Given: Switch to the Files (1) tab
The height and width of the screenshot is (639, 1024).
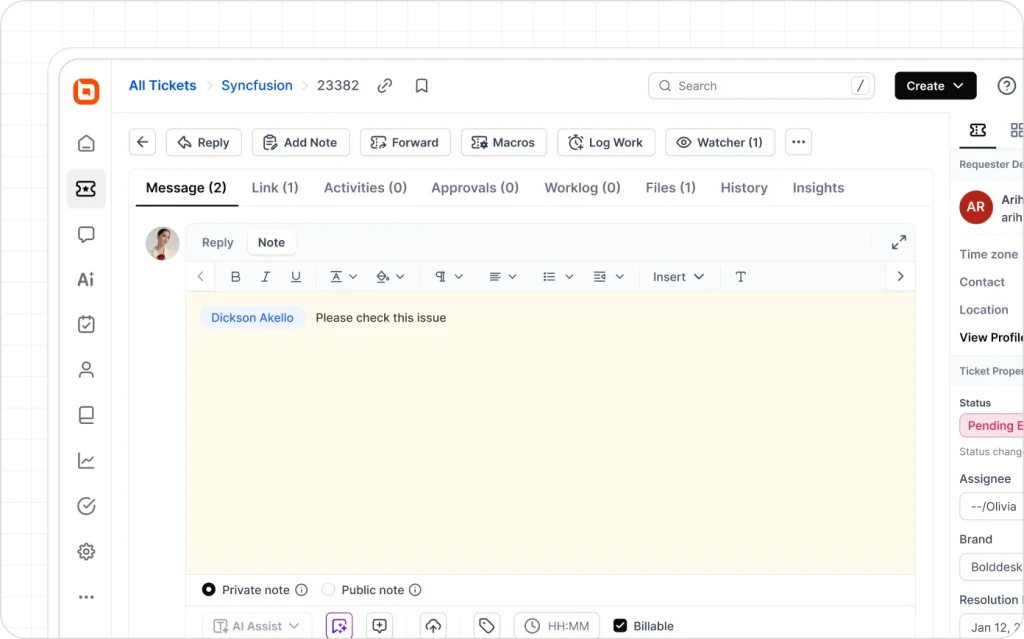Looking at the screenshot, I should tap(670, 188).
